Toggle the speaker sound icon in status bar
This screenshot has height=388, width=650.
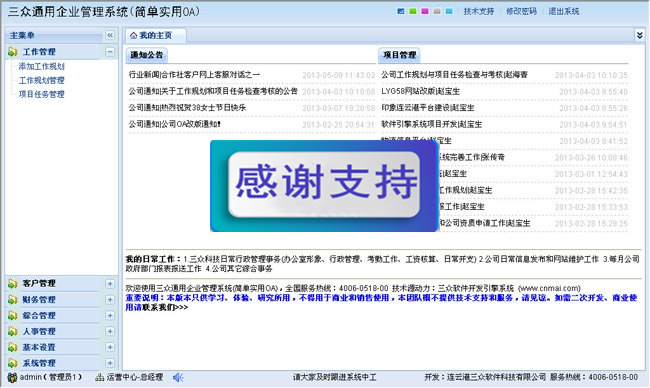[x=178, y=378]
